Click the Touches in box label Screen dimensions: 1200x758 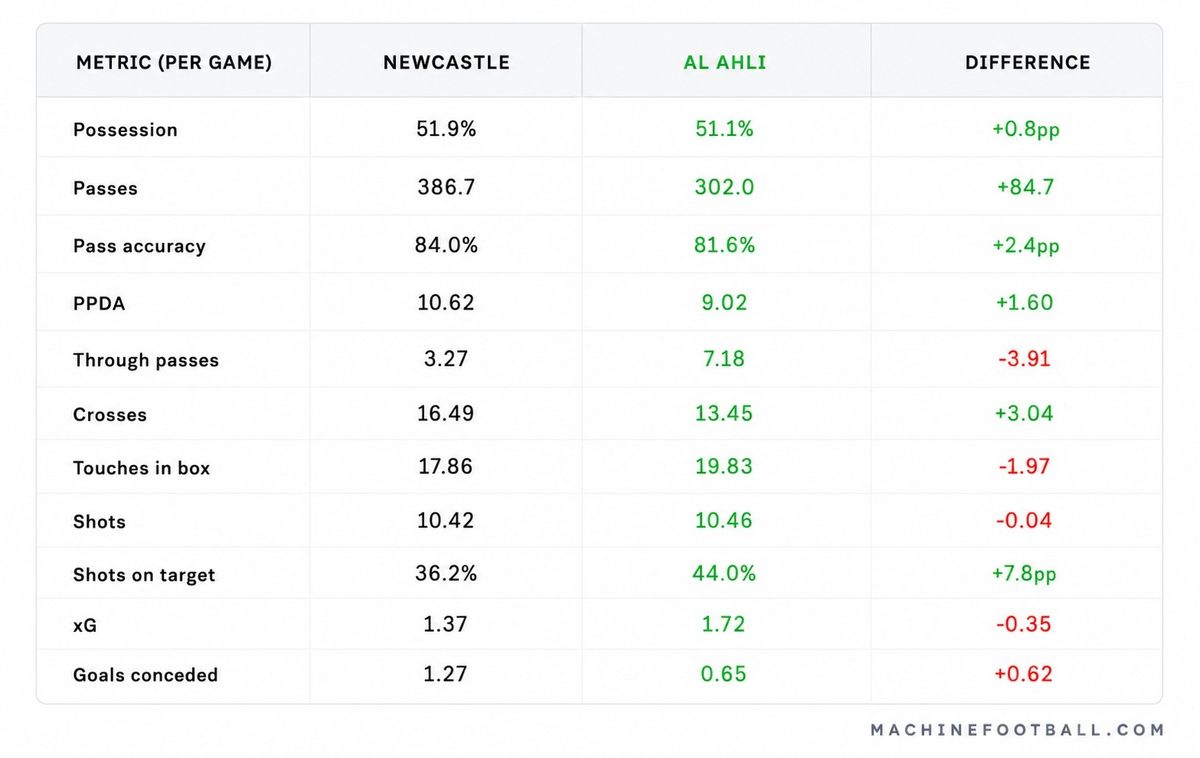point(142,468)
